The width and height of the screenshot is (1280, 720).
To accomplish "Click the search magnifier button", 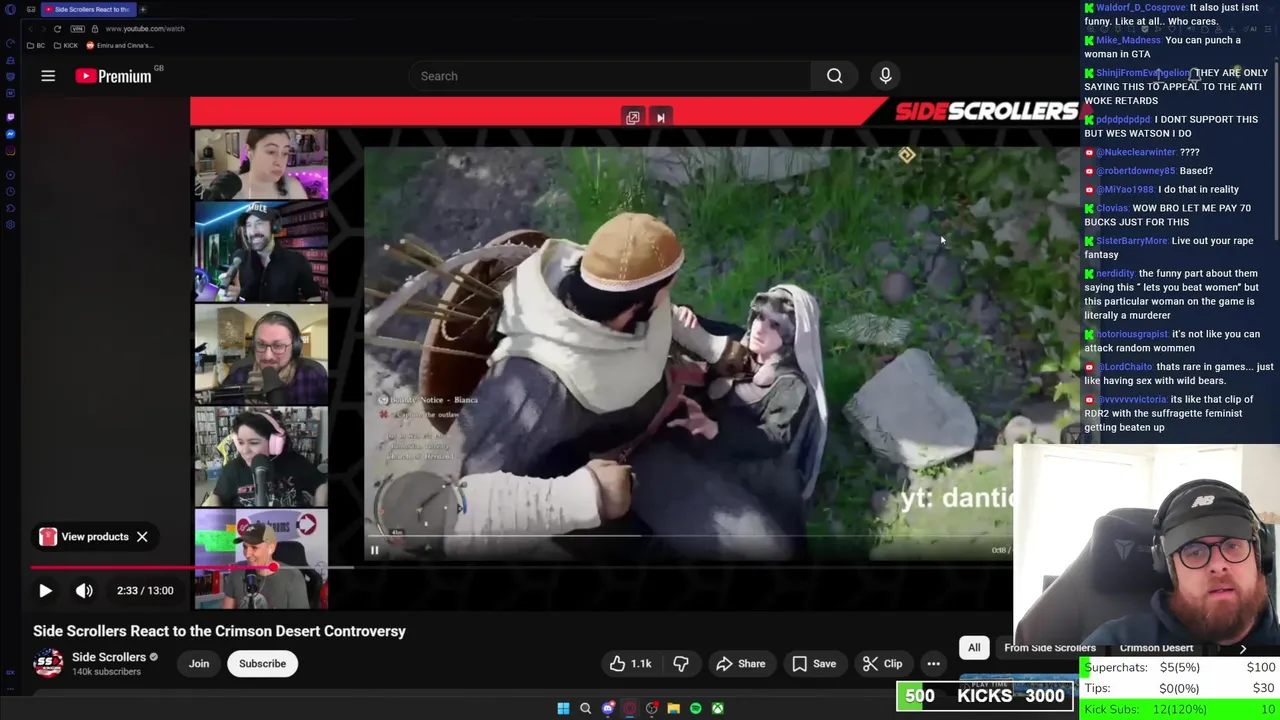I will [834, 76].
